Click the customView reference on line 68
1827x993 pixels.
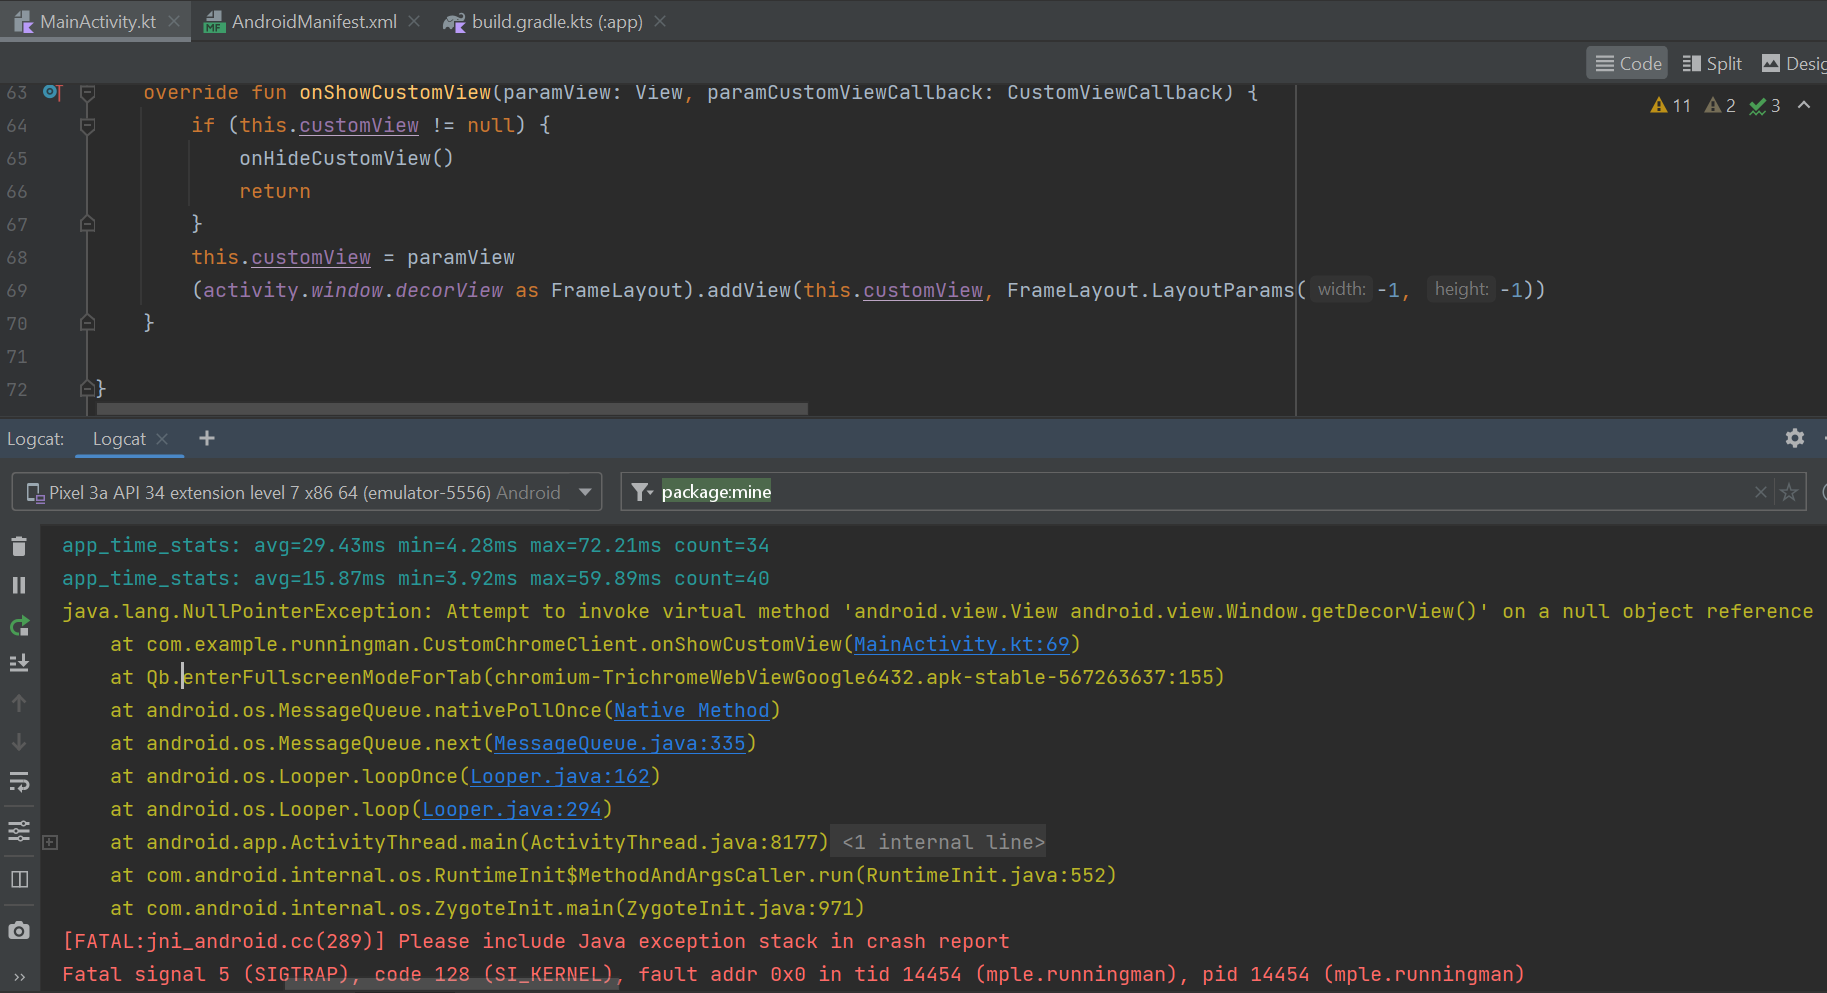tap(311, 257)
